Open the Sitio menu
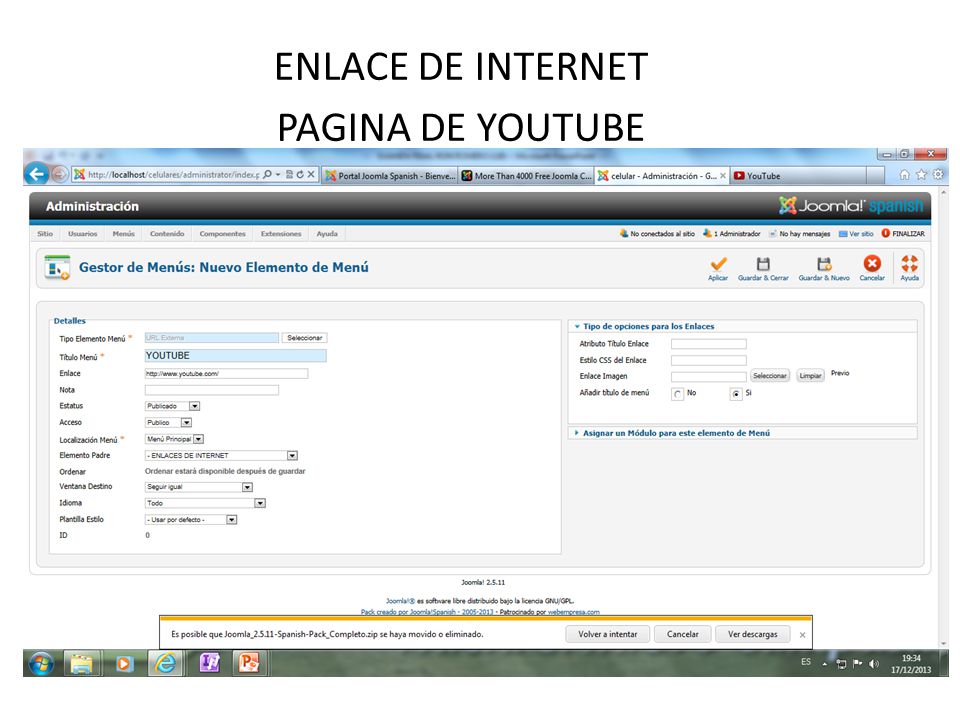The height and width of the screenshot is (720, 960). 45,234
